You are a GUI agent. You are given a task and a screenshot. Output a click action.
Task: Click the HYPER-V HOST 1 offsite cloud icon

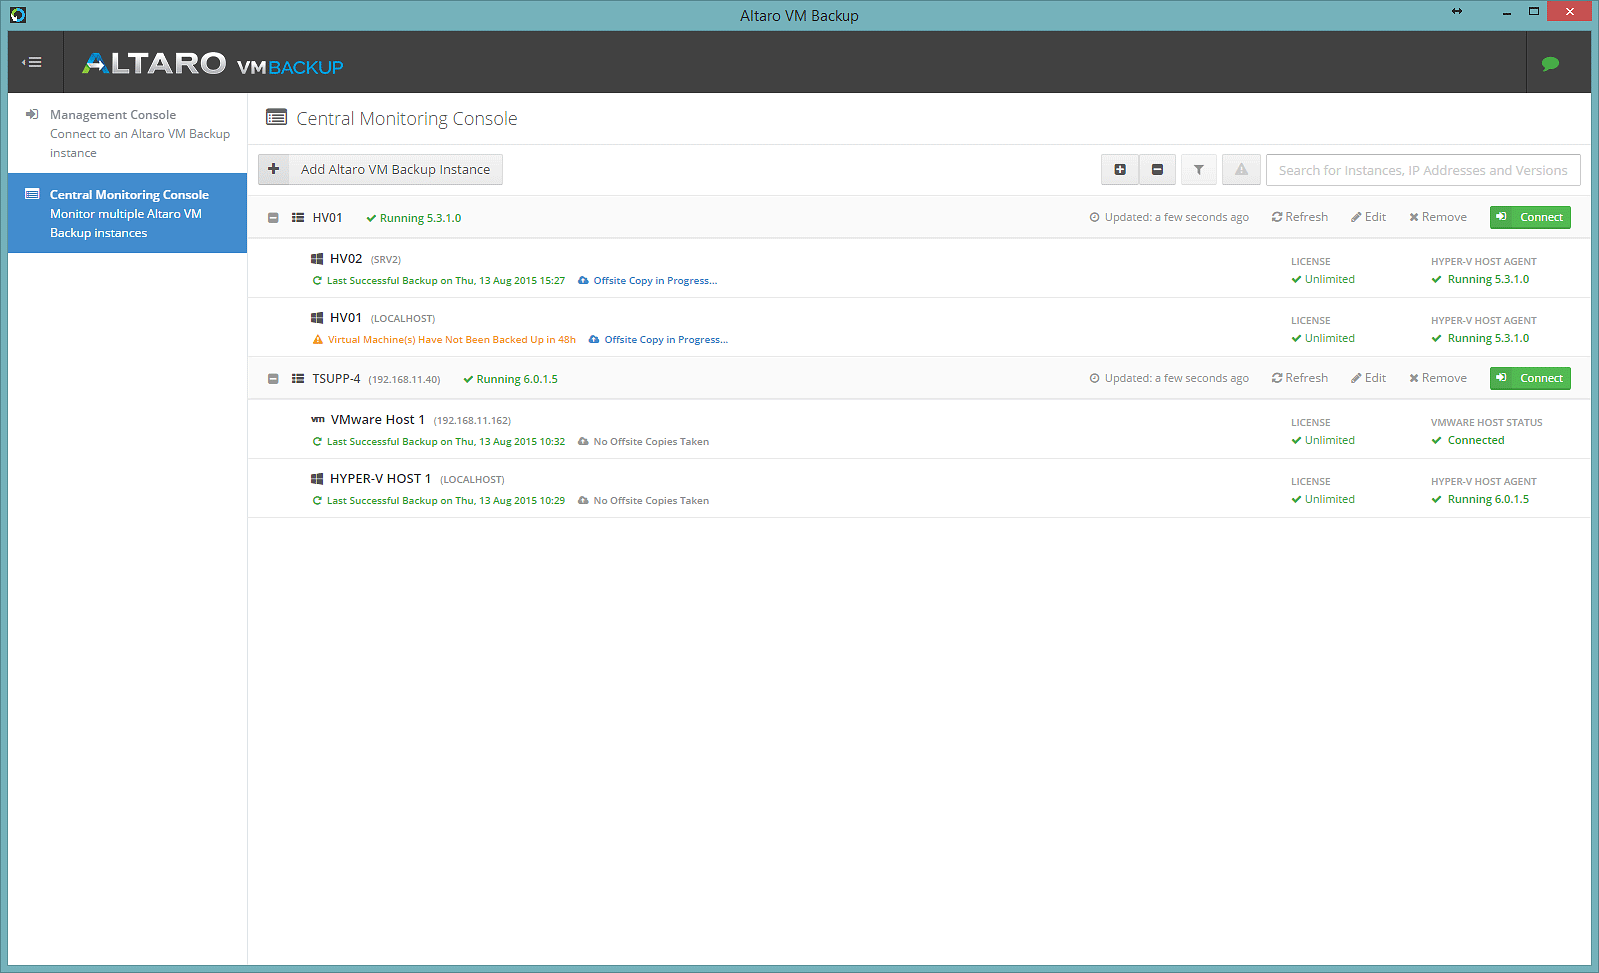[583, 501]
